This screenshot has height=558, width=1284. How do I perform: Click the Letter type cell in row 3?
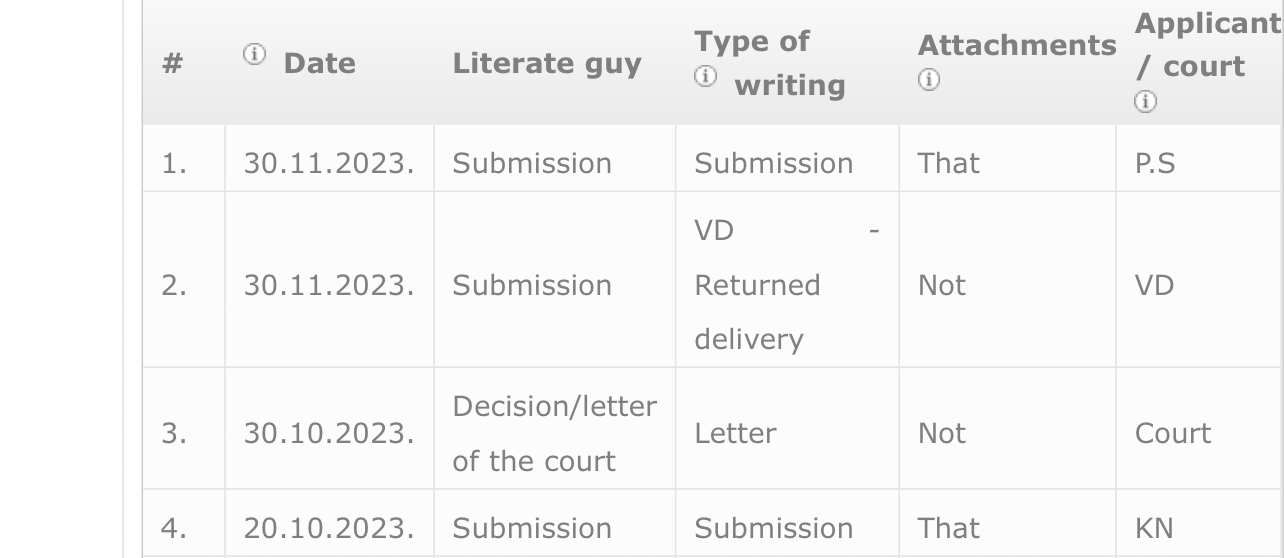735,433
